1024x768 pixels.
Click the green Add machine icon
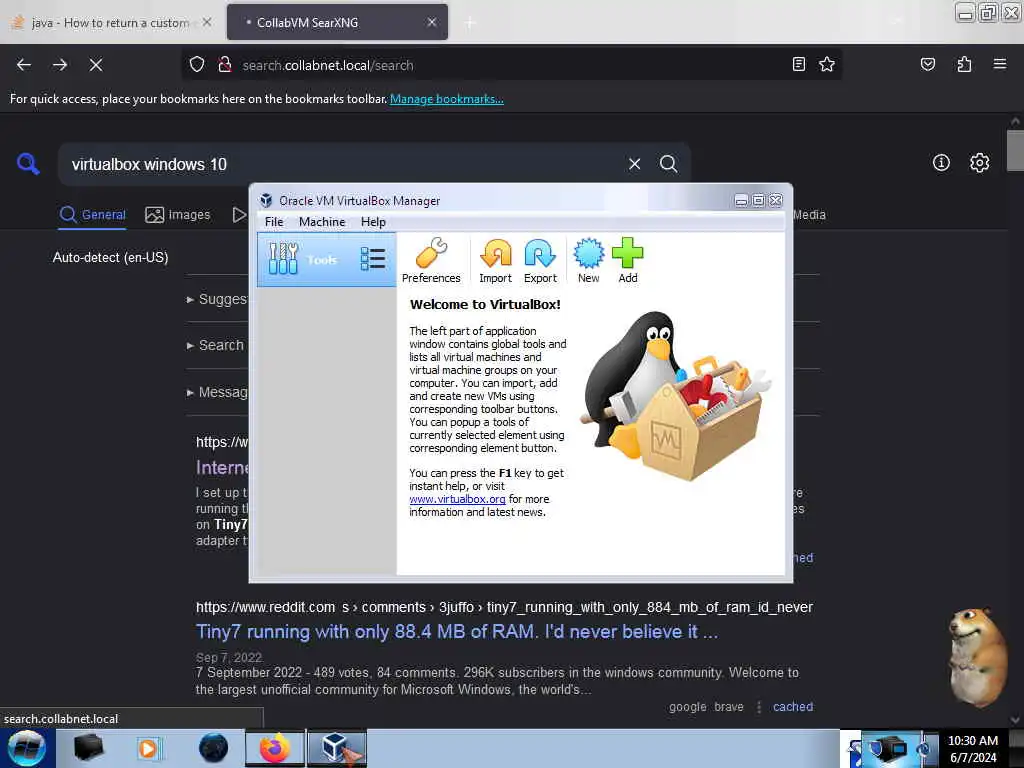click(628, 261)
